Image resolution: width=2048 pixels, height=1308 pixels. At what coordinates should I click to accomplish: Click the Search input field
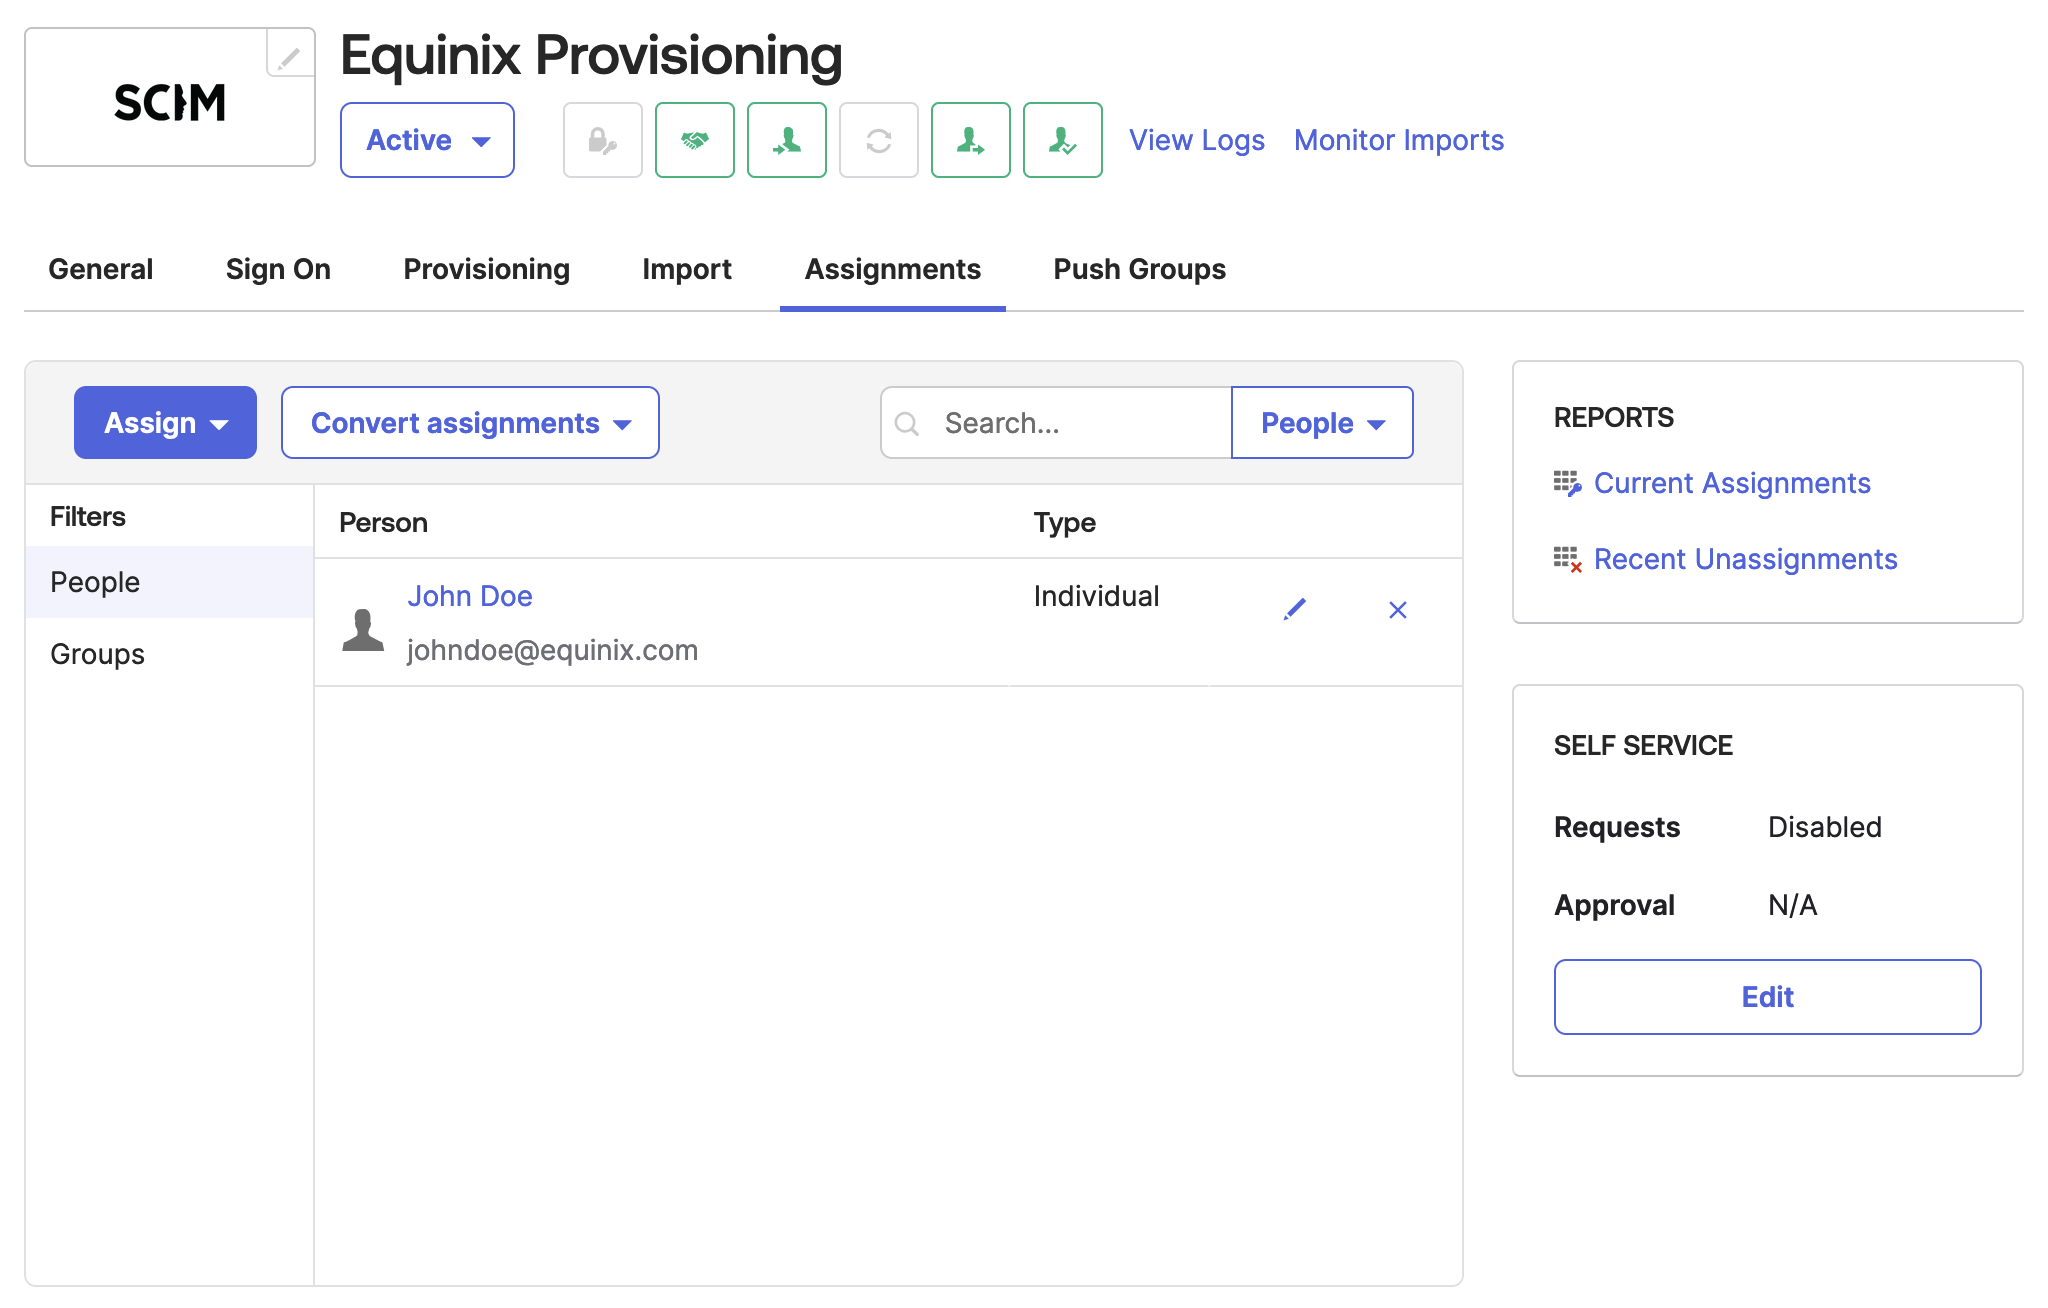[1055, 423]
